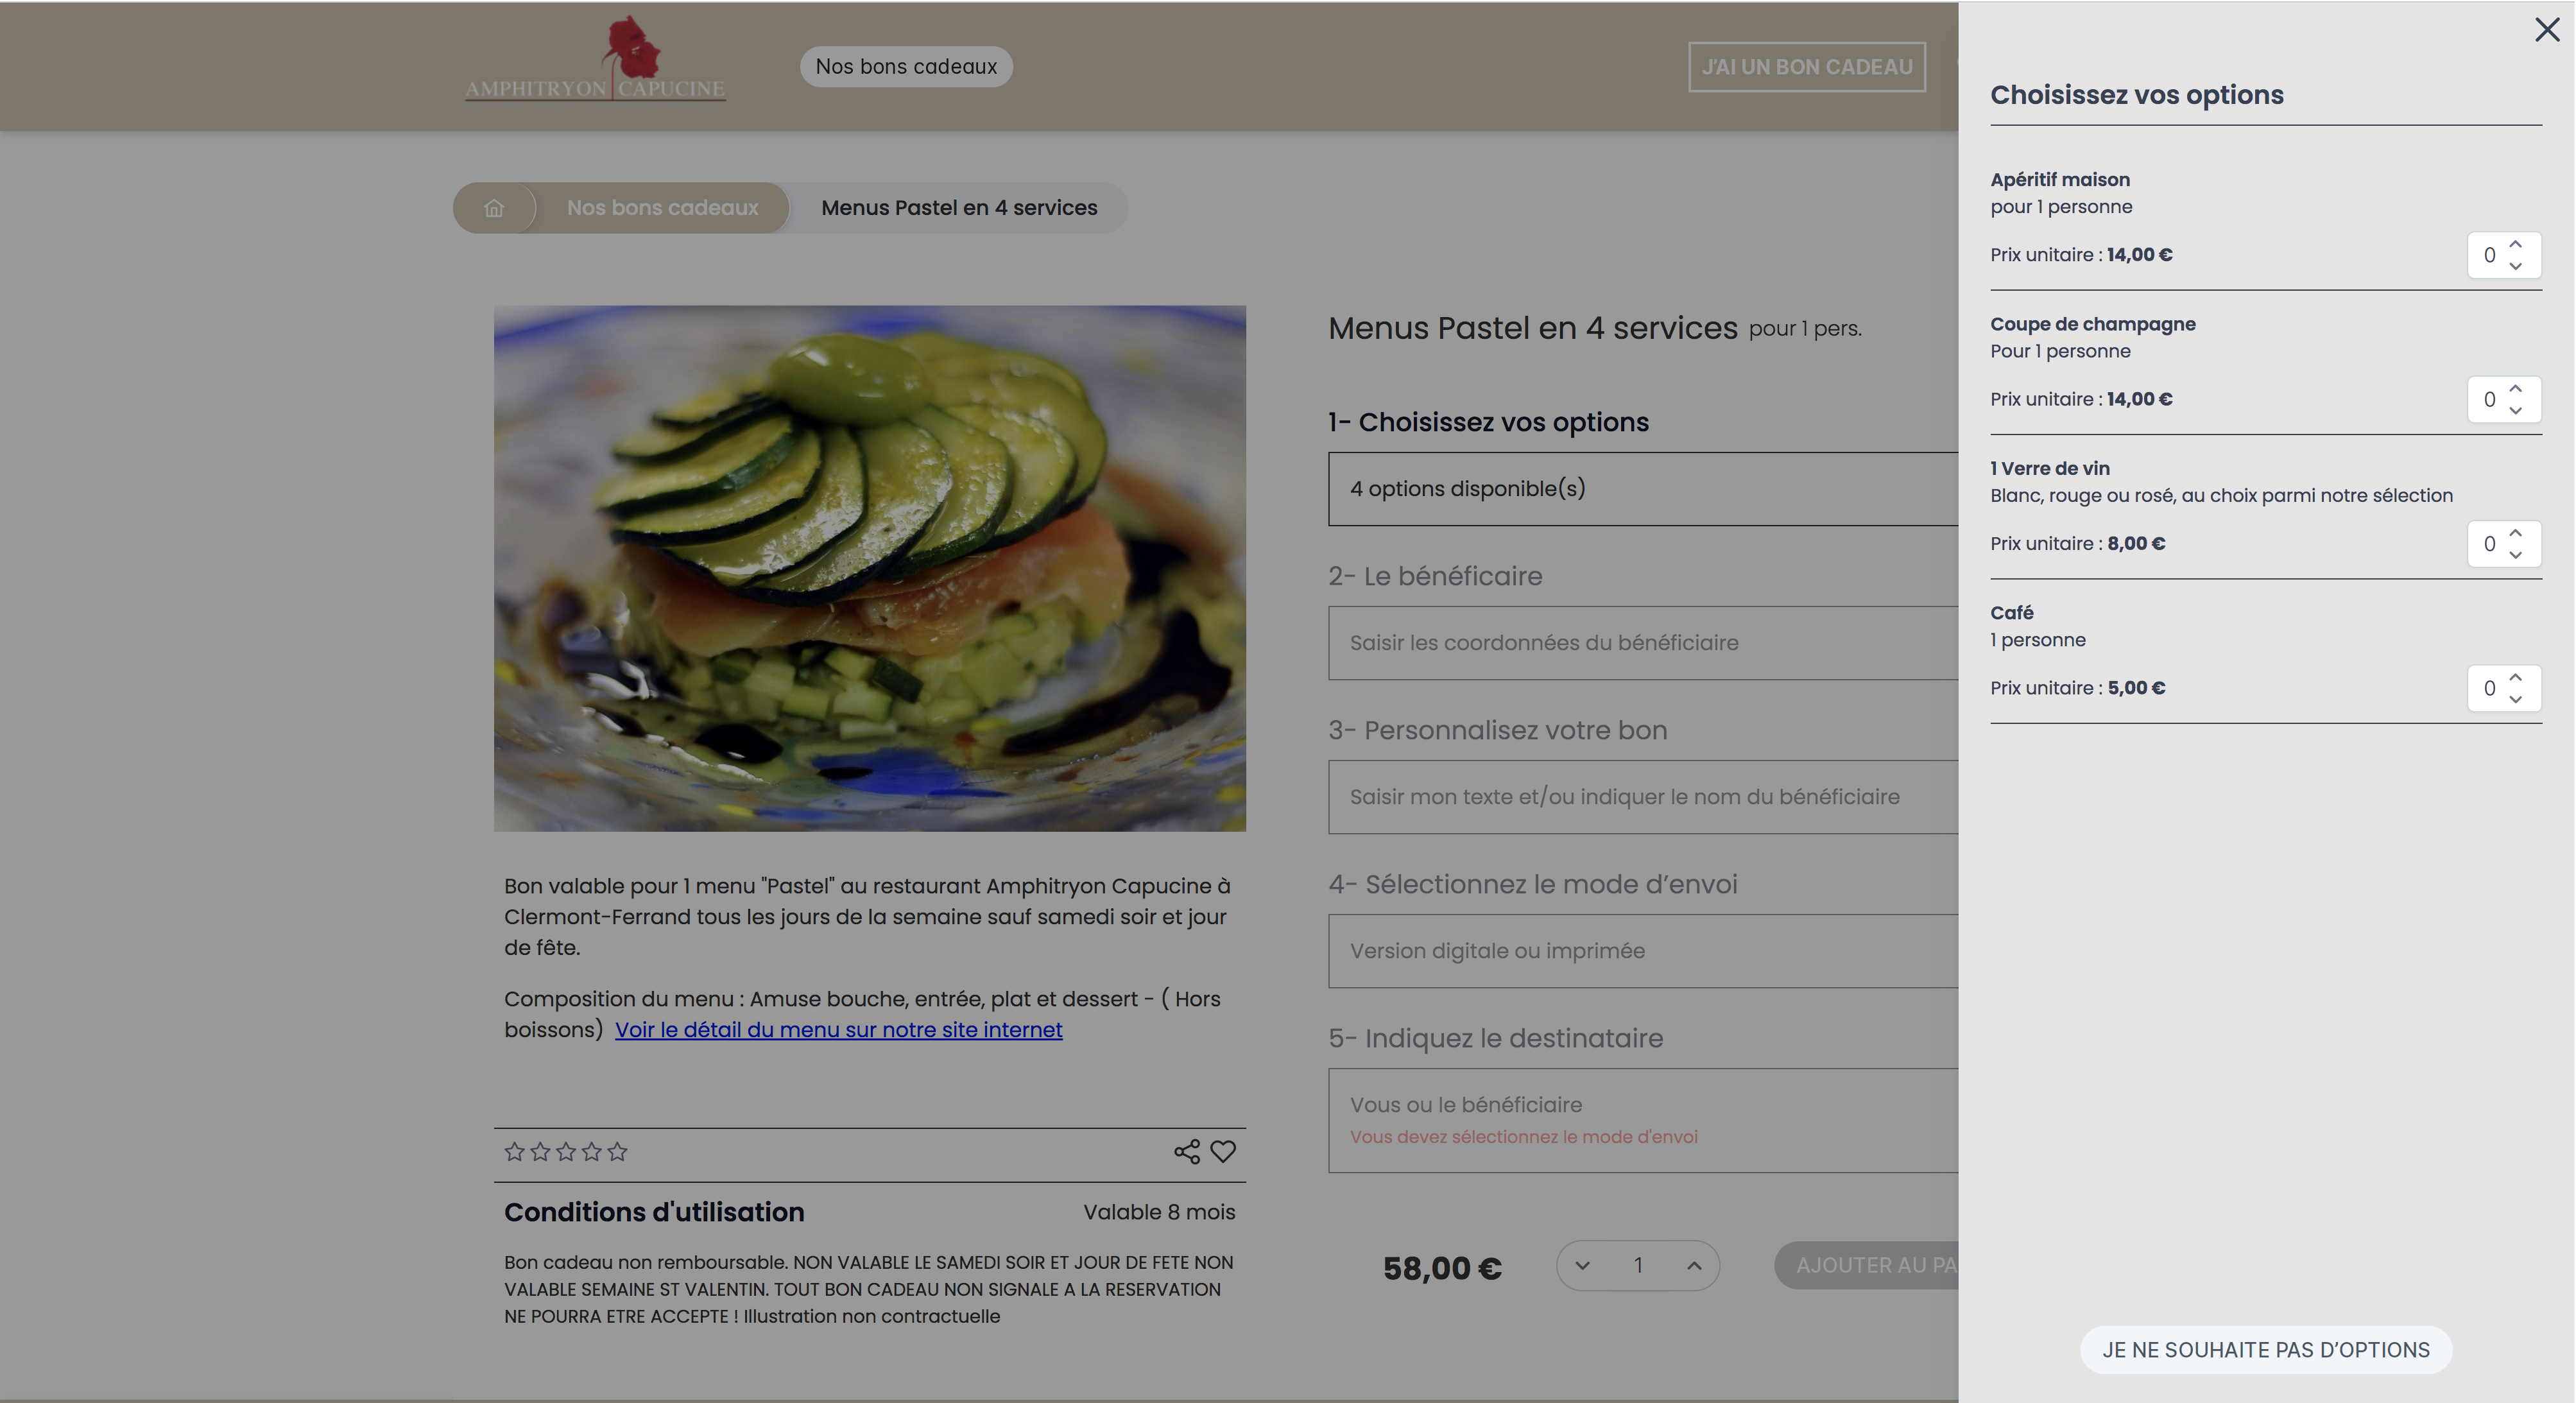
Task: Open Voir le détail du menu link
Action: click(x=838, y=1029)
